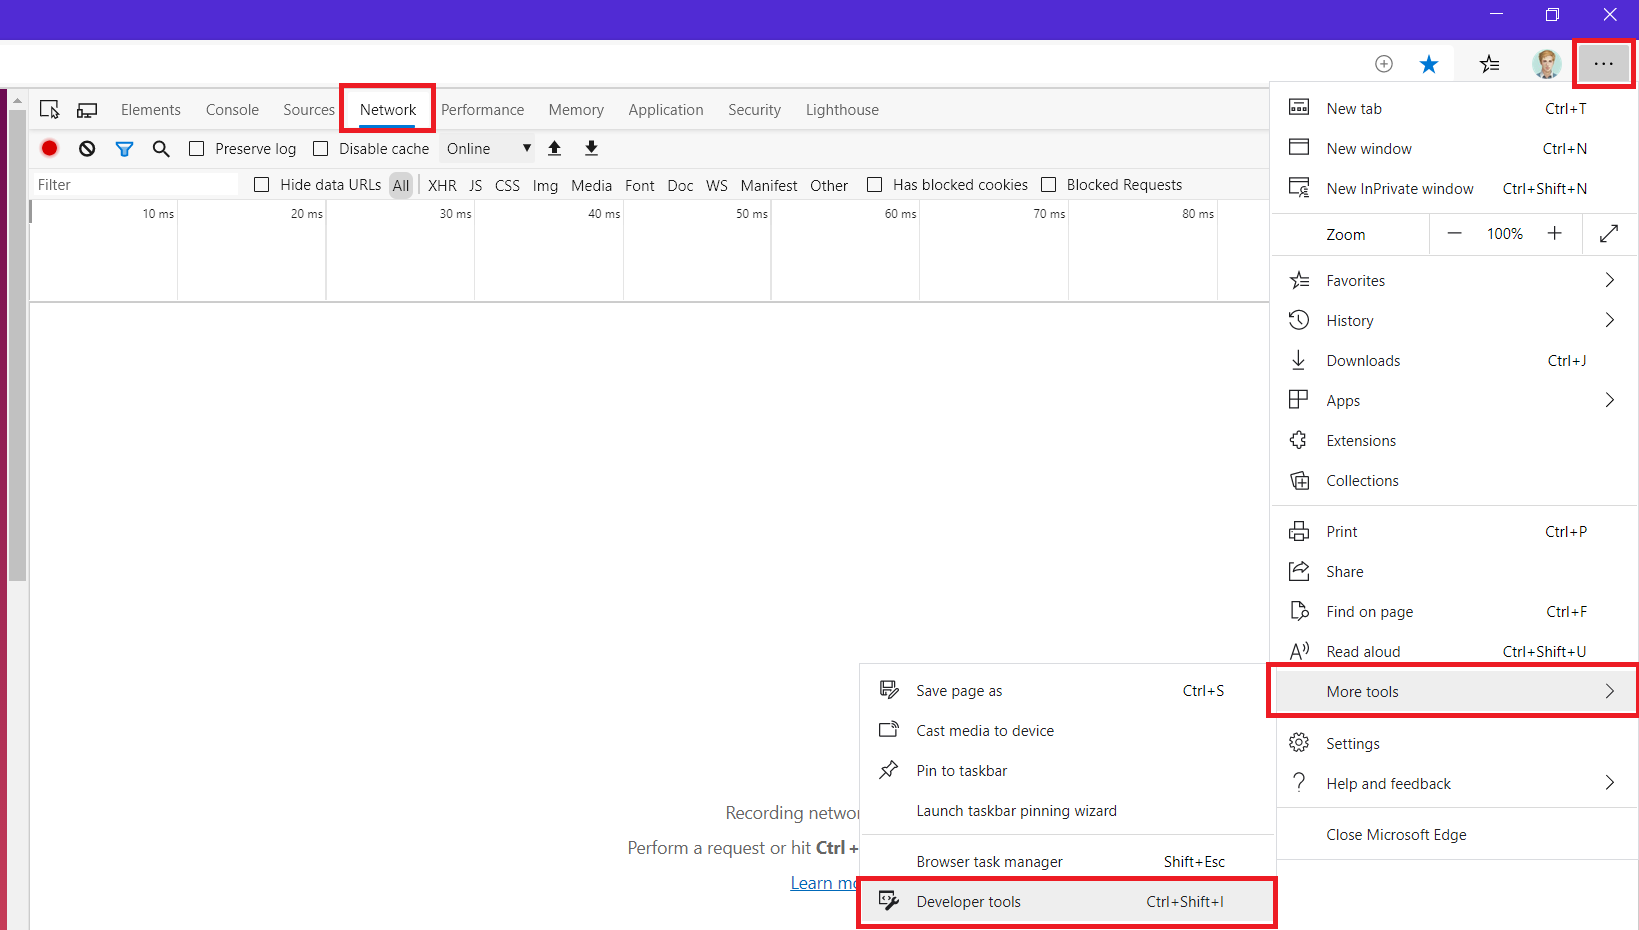Switch to the Console panel
Image resolution: width=1639 pixels, height=930 pixels.
coord(231,109)
